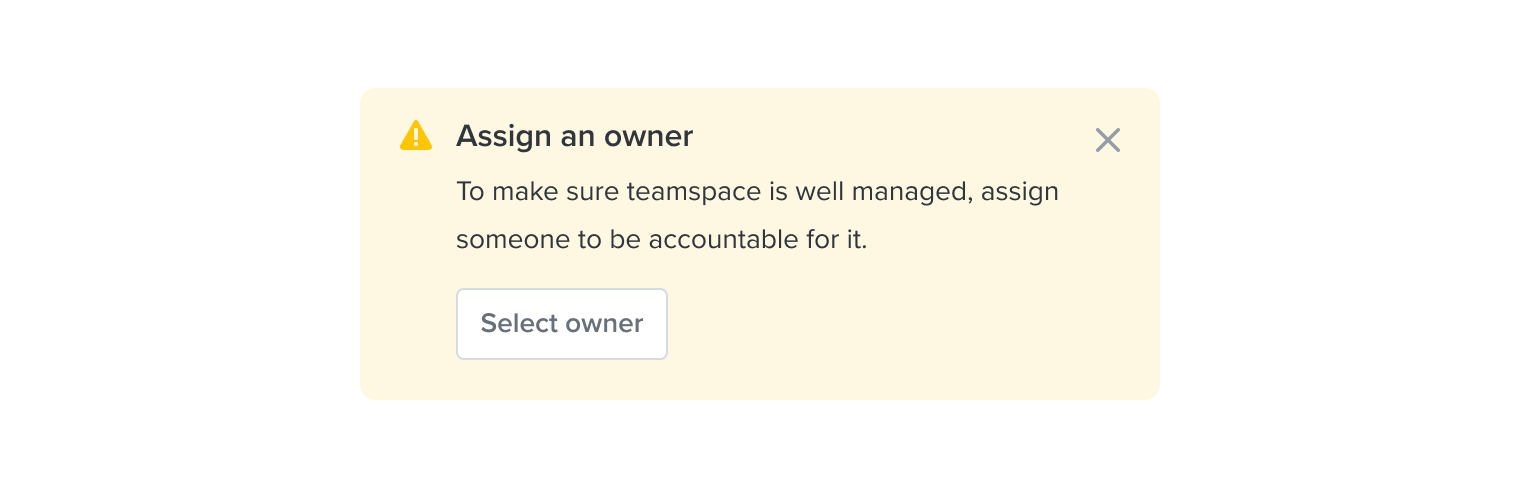The width and height of the screenshot is (1520, 480).
Task: Click the word 'owner' in the heading
Action: point(647,136)
